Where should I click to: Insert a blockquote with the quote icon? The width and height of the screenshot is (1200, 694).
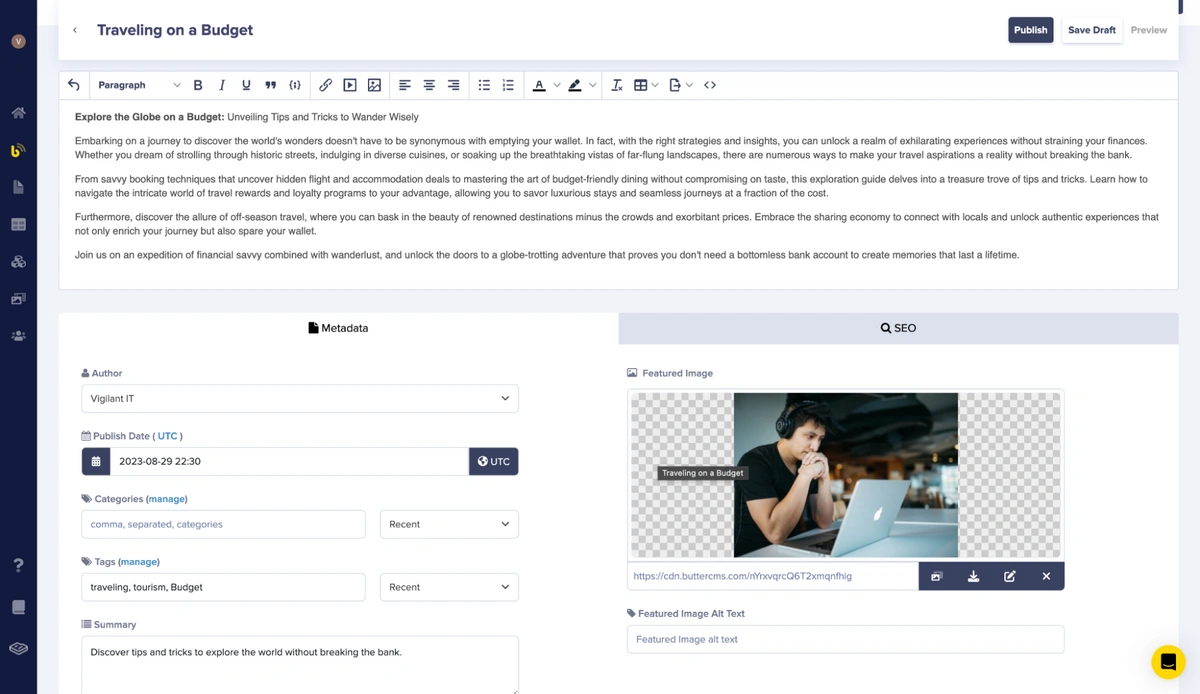[270, 85]
